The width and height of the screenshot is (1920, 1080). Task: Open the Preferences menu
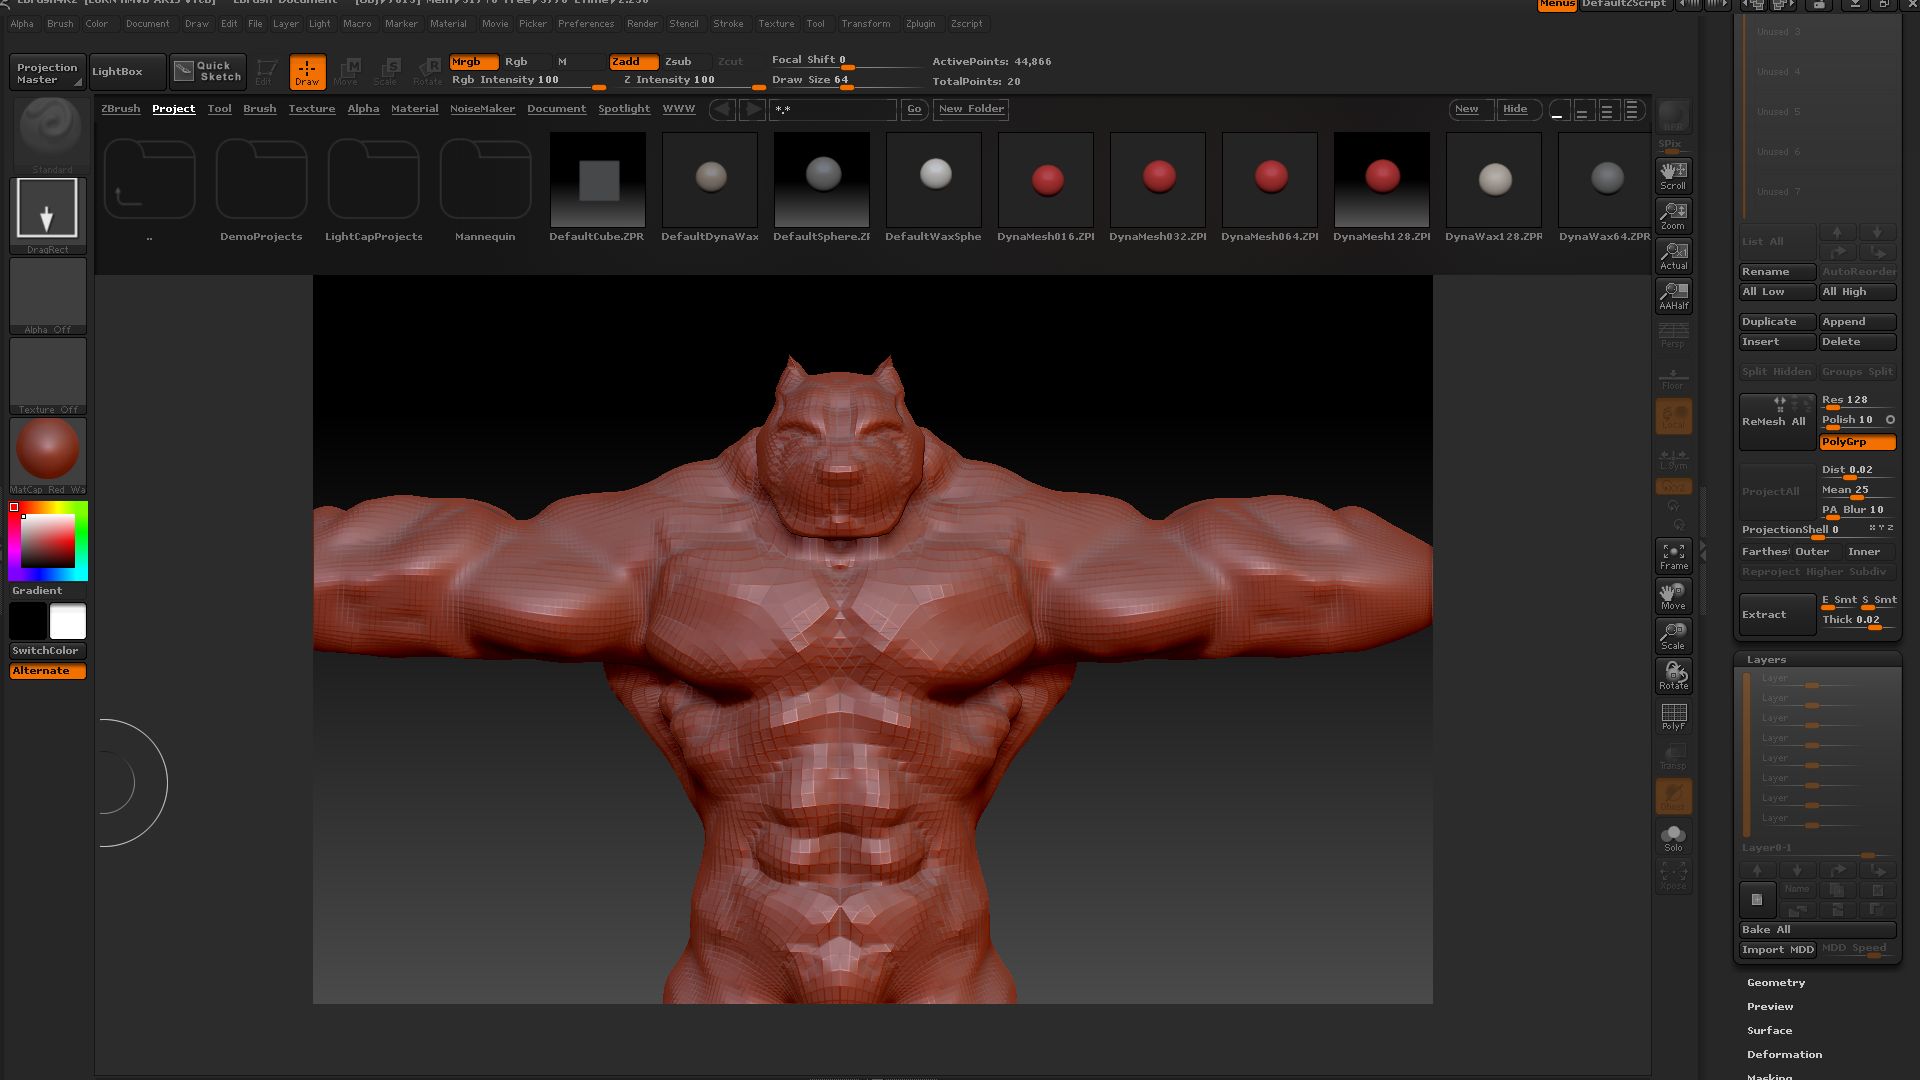586,23
